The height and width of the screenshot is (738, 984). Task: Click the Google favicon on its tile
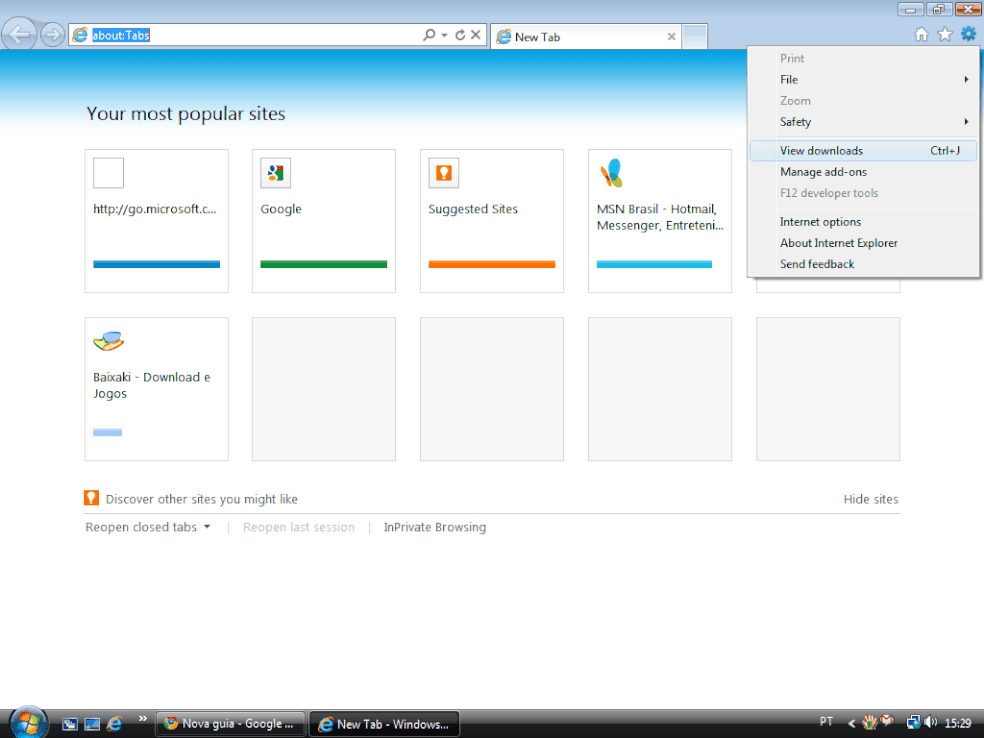tap(275, 173)
